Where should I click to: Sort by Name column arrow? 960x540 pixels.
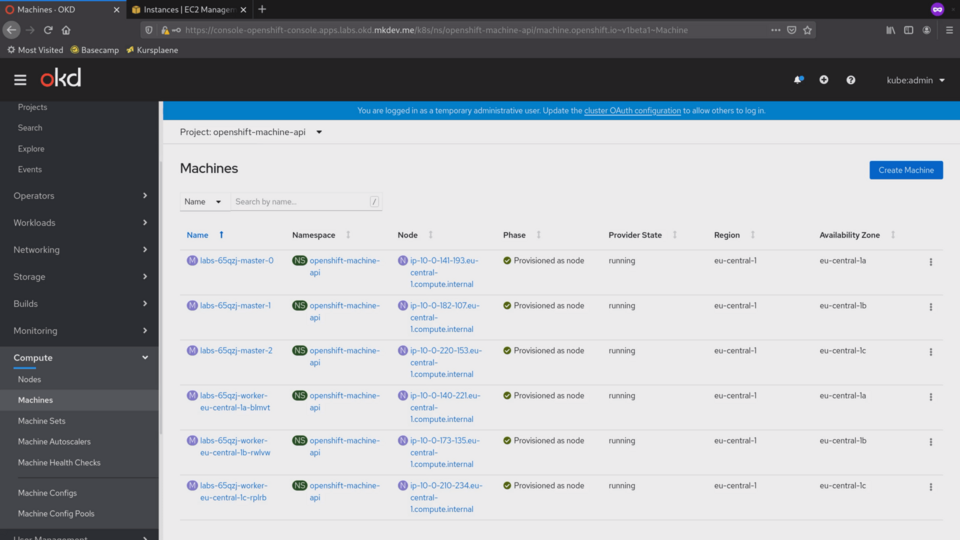222,235
